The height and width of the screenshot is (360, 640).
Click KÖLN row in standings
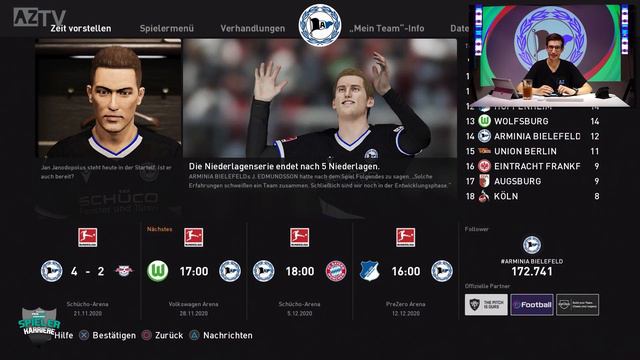tap(533, 196)
